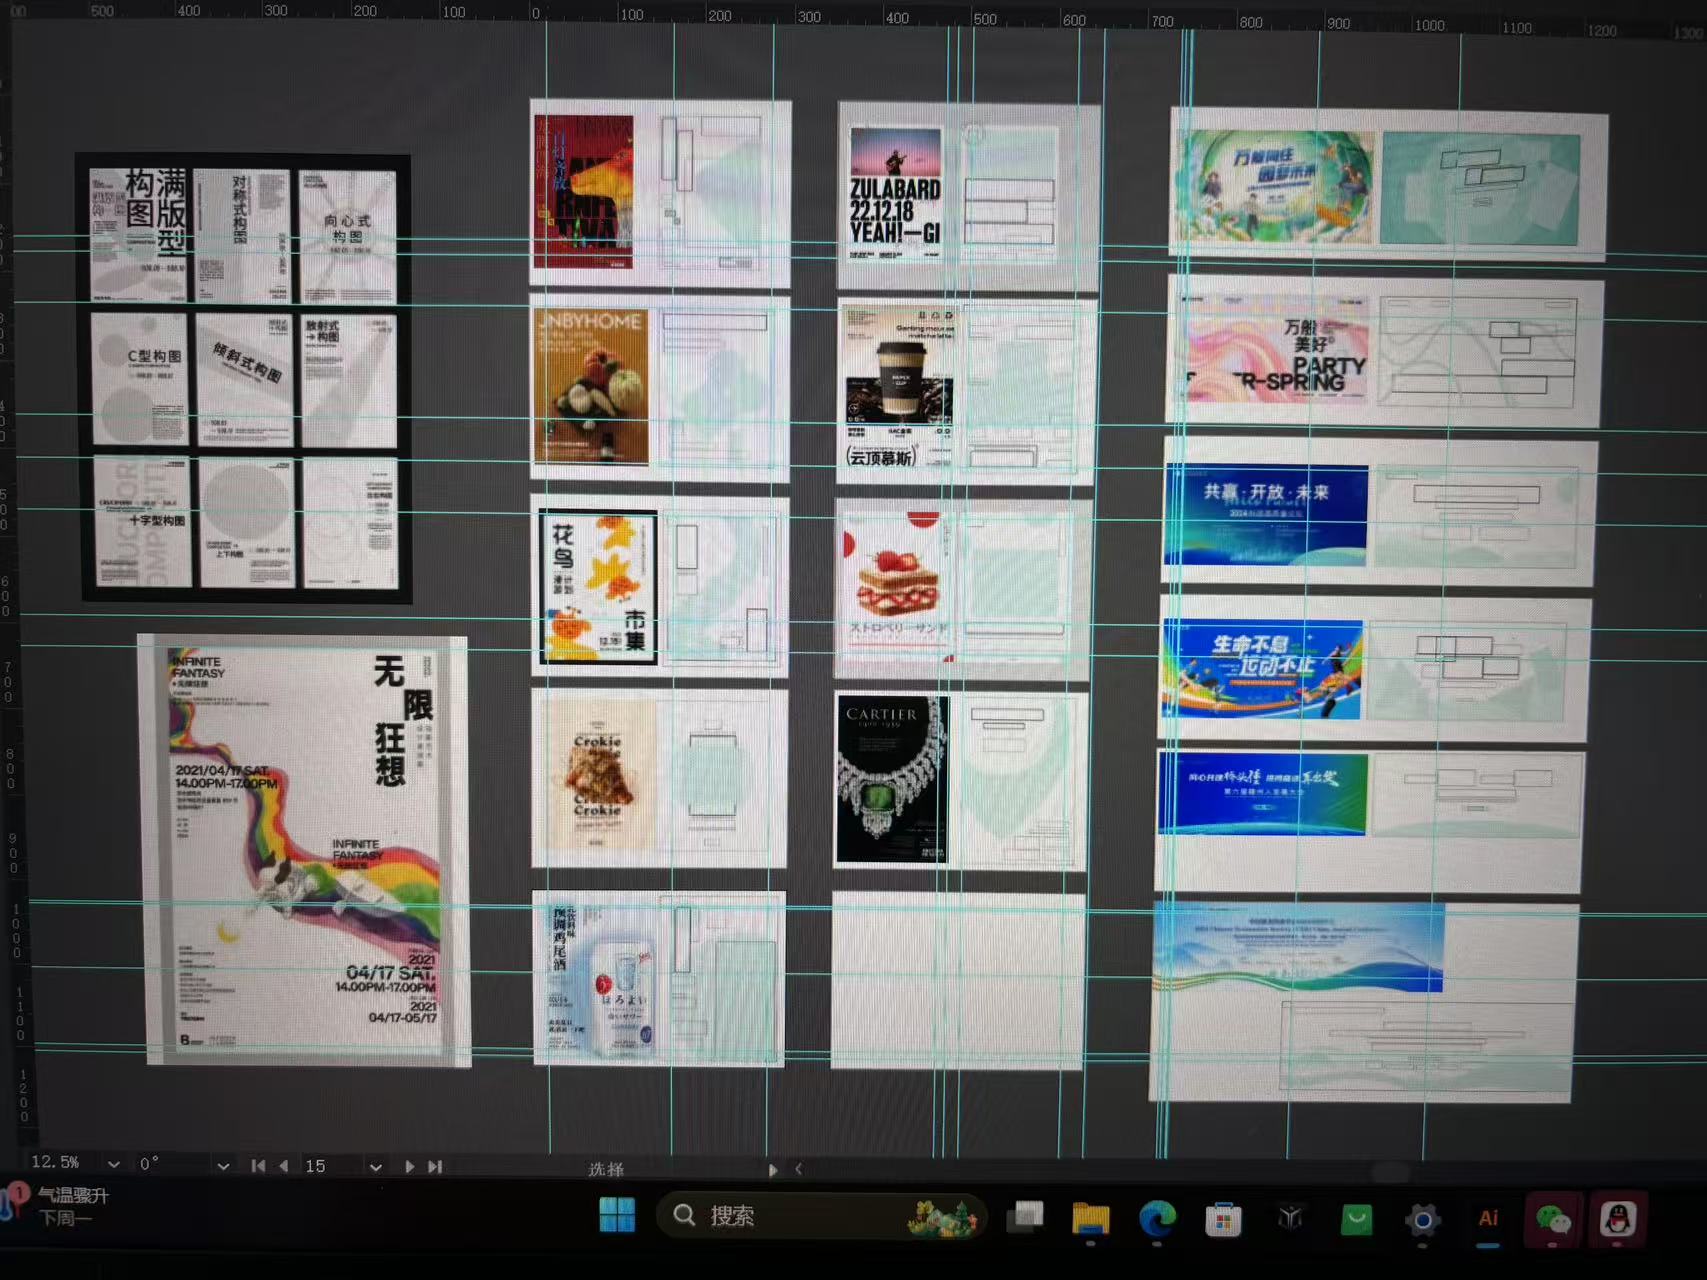The image size is (1707, 1280).
Task: Go to the previous artboard
Action: pos(284,1166)
